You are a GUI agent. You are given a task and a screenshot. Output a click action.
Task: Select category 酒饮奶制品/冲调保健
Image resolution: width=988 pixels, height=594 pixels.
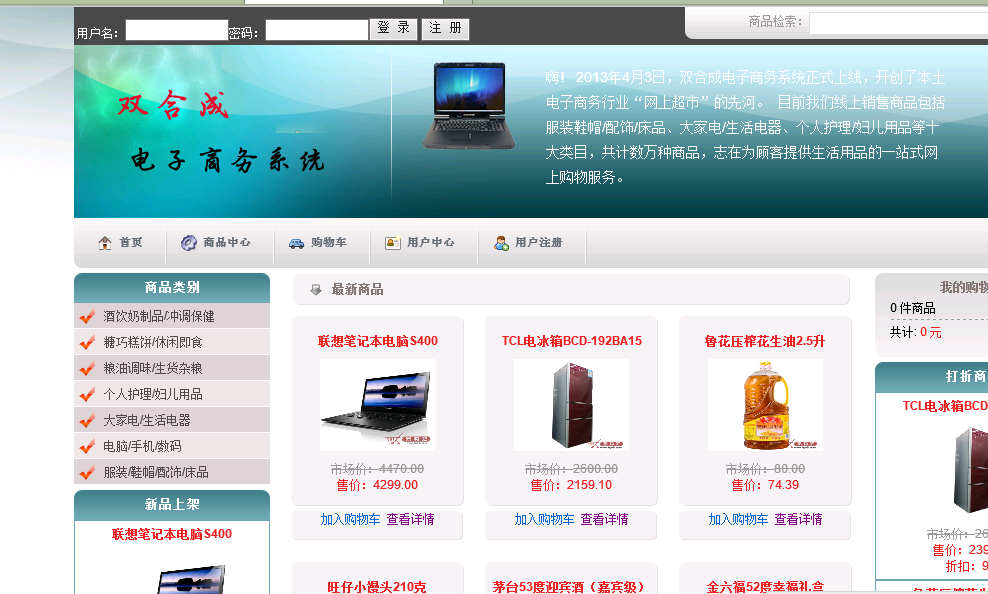click(x=159, y=316)
